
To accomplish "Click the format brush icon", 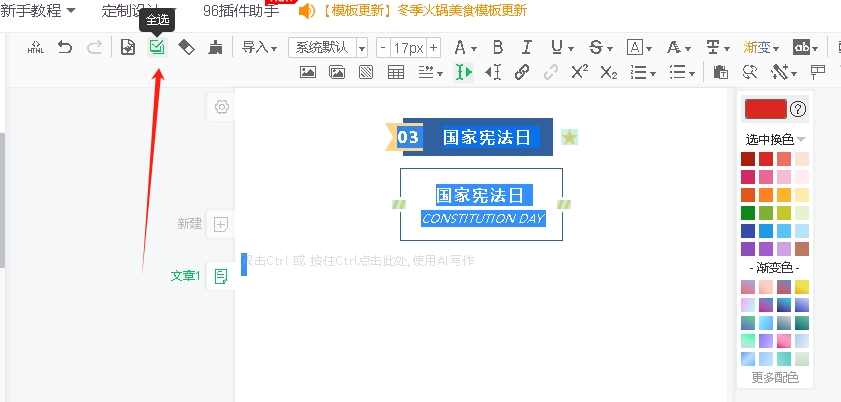I will click(x=215, y=47).
